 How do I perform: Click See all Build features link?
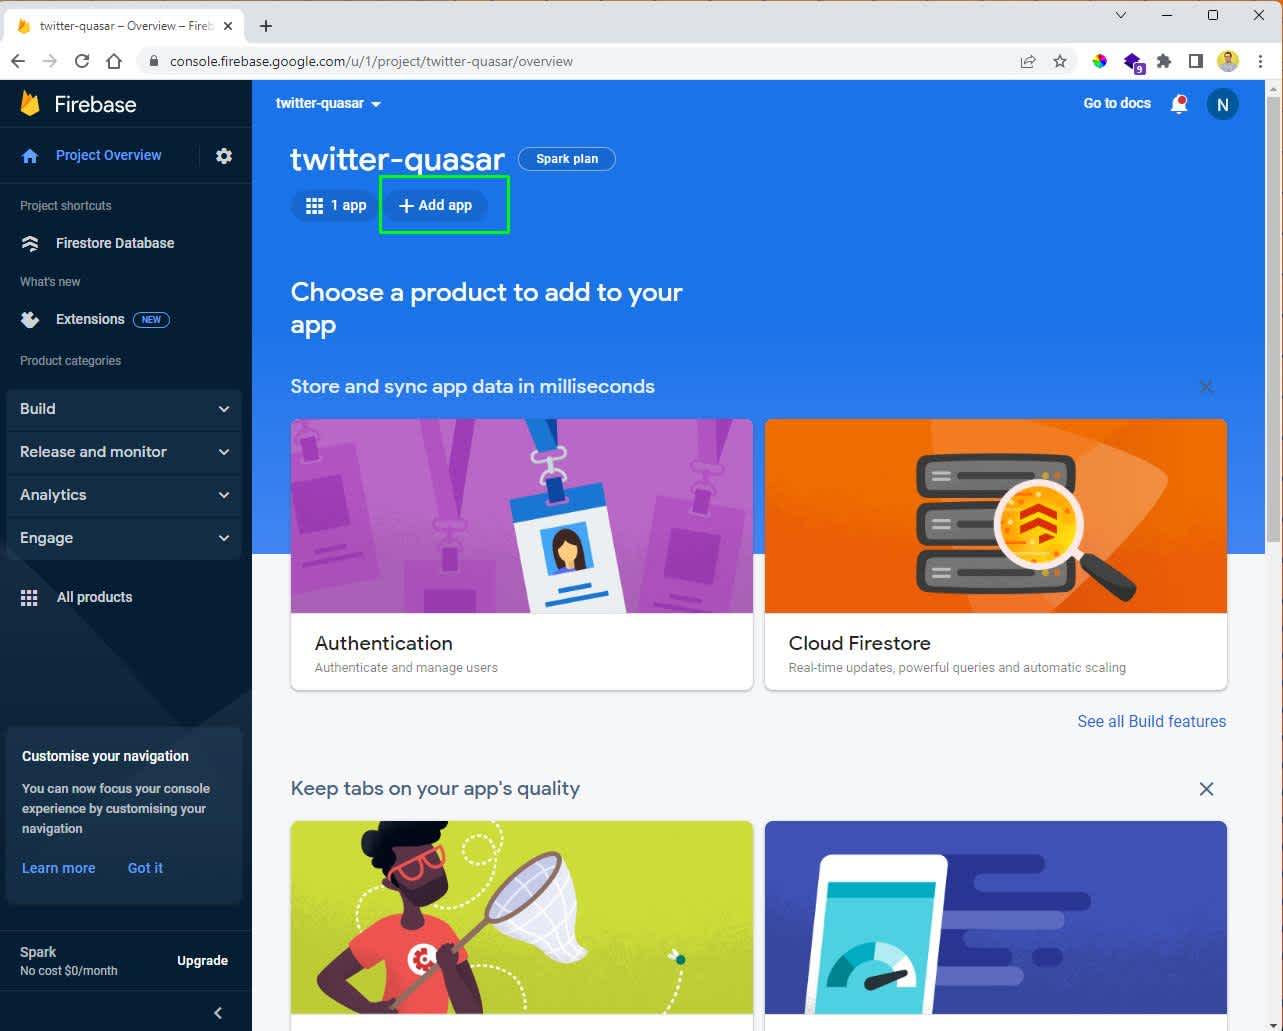point(1151,721)
